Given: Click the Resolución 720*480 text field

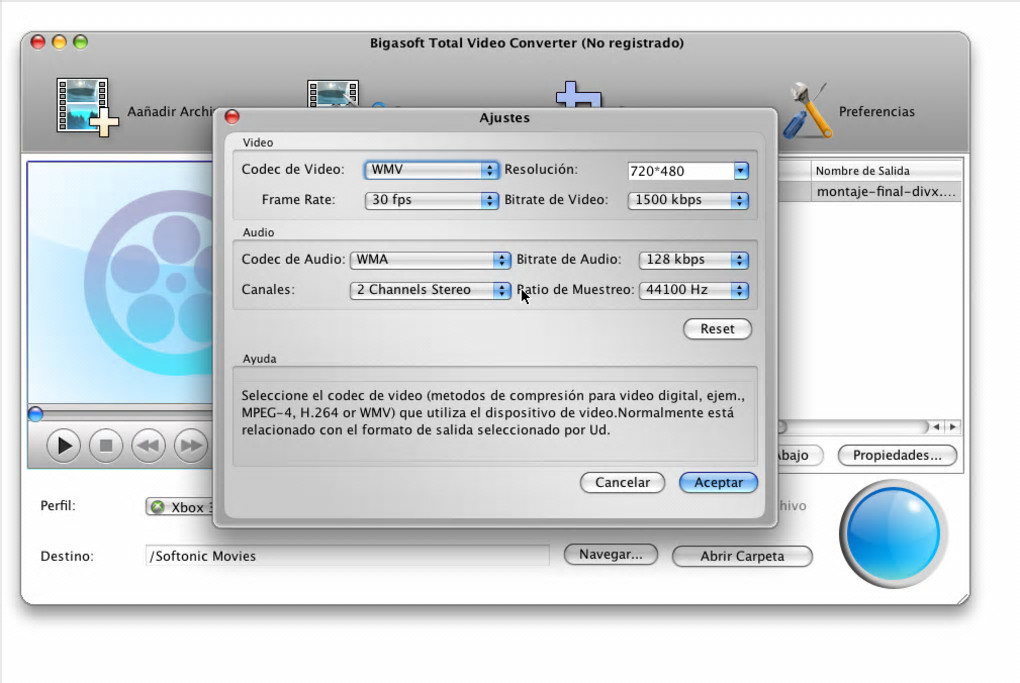Looking at the screenshot, I should coord(681,171).
